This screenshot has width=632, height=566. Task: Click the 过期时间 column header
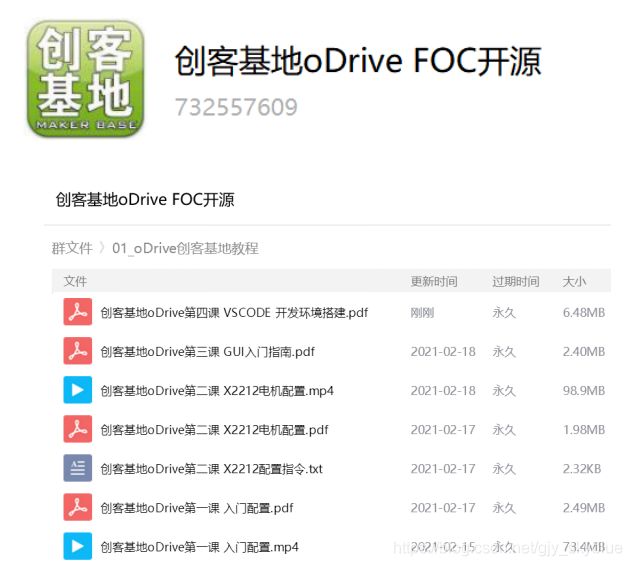tap(516, 281)
